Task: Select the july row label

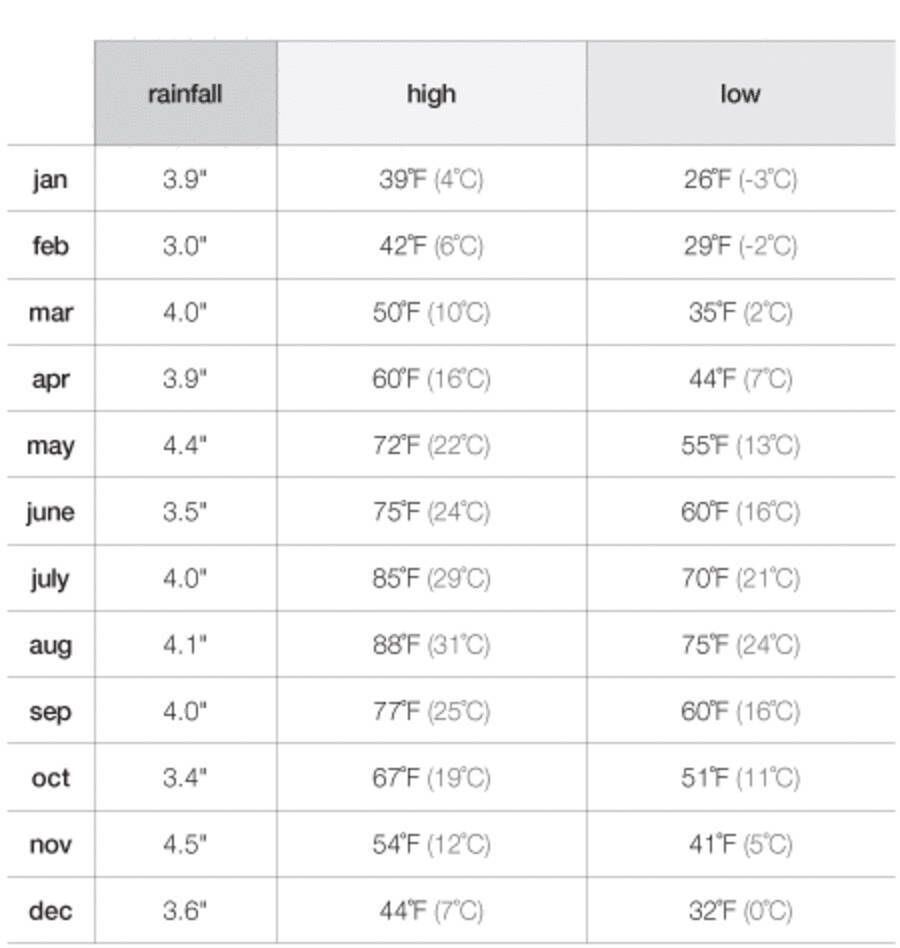Action: click(x=50, y=579)
